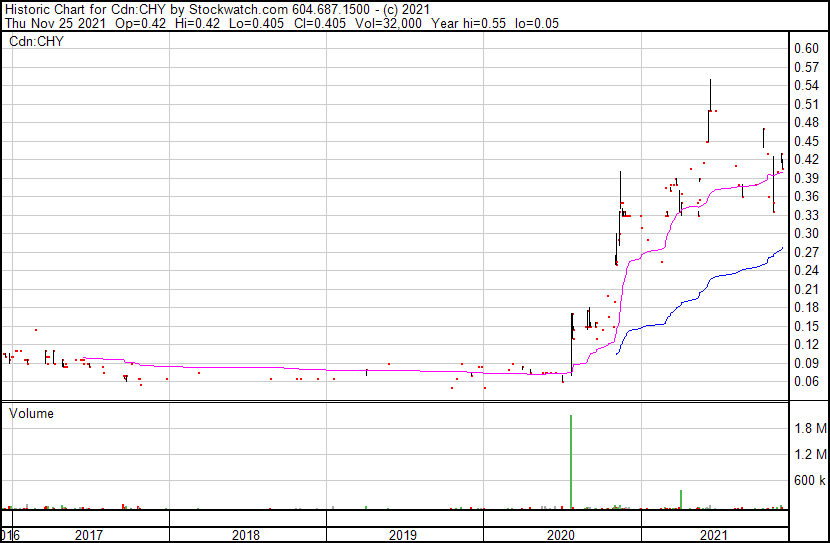Click the blue long-term moving average line
Image resolution: width=830 pixels, height=543 pixels.
tap(699, 295)
